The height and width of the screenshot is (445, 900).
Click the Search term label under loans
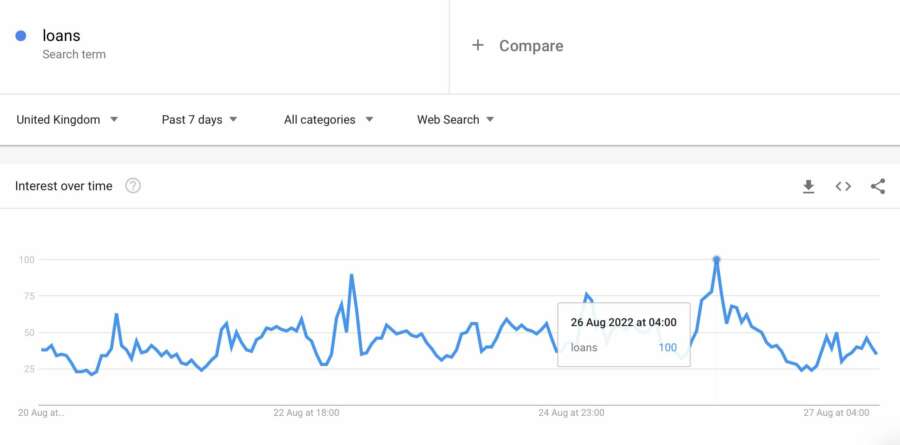73,55
